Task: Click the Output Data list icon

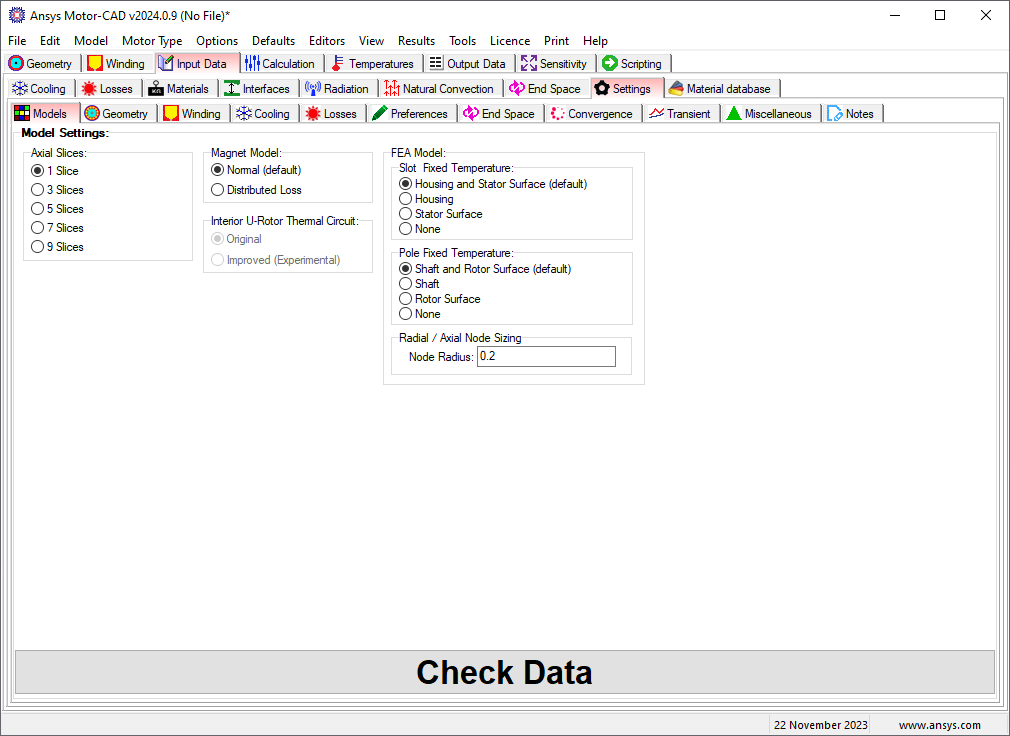Action: coord(436,63)
